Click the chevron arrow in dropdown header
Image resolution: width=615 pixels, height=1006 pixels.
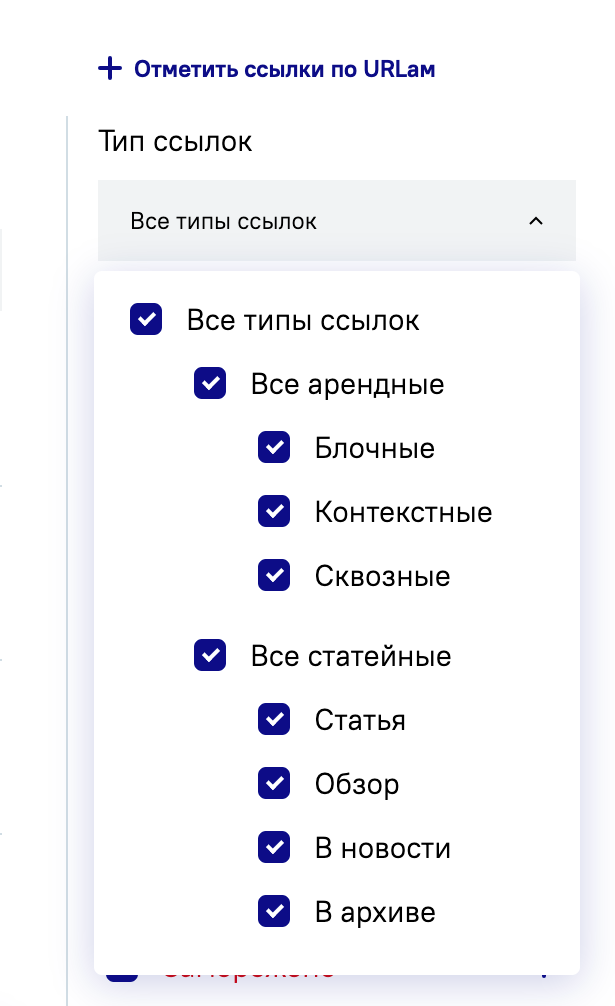536,221
